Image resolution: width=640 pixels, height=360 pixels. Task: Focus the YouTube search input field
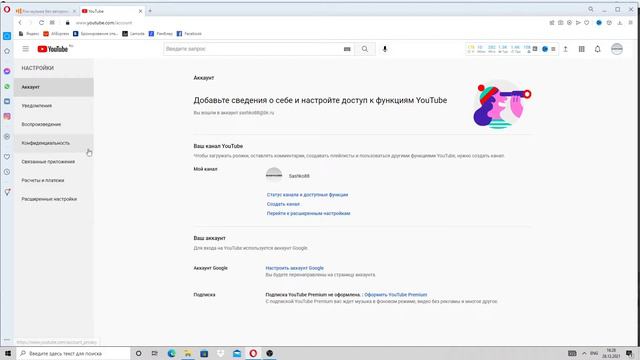point(253,49)
